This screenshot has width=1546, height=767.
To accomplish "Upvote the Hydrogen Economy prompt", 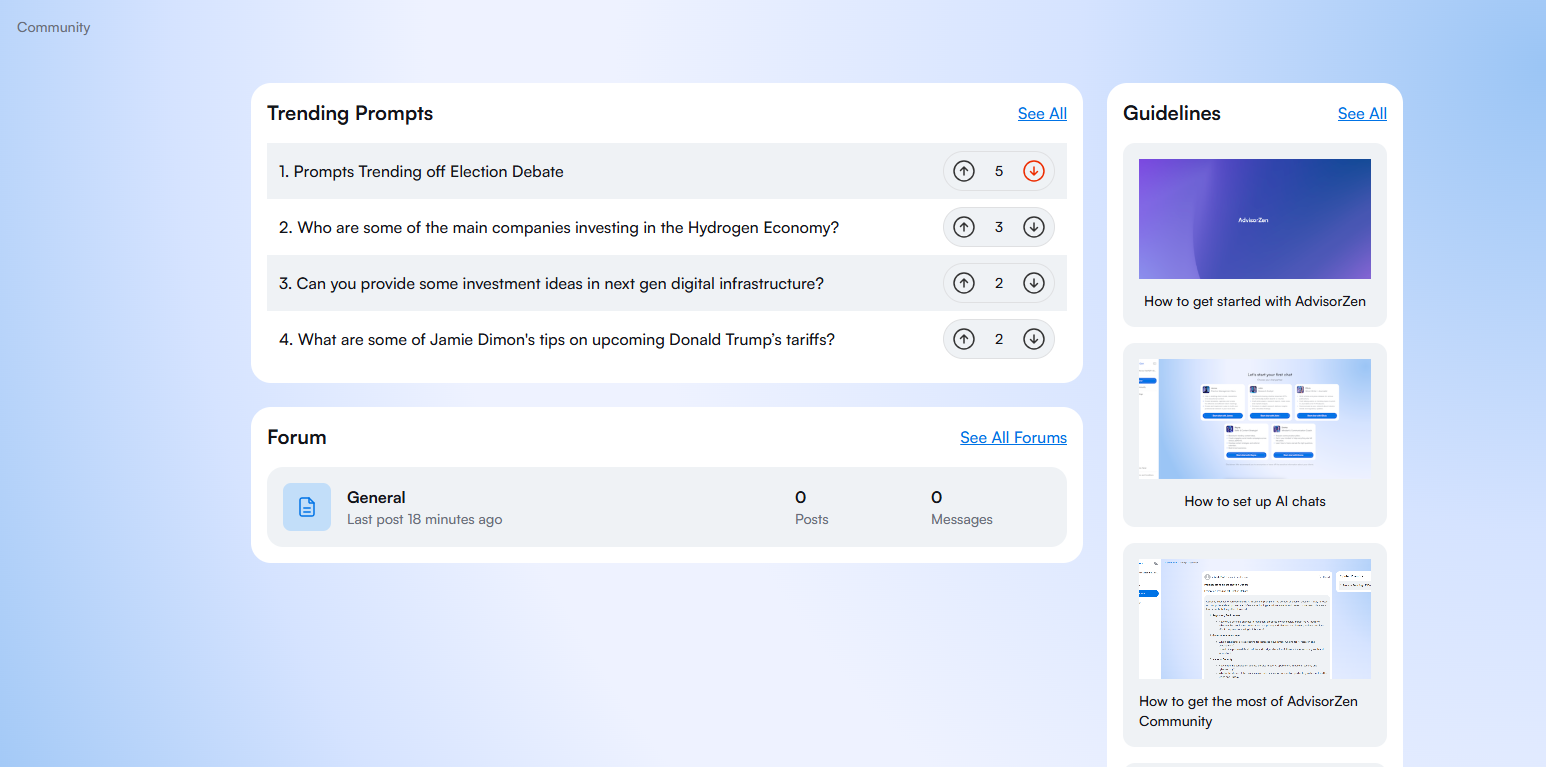I will (x=964, y=227).
